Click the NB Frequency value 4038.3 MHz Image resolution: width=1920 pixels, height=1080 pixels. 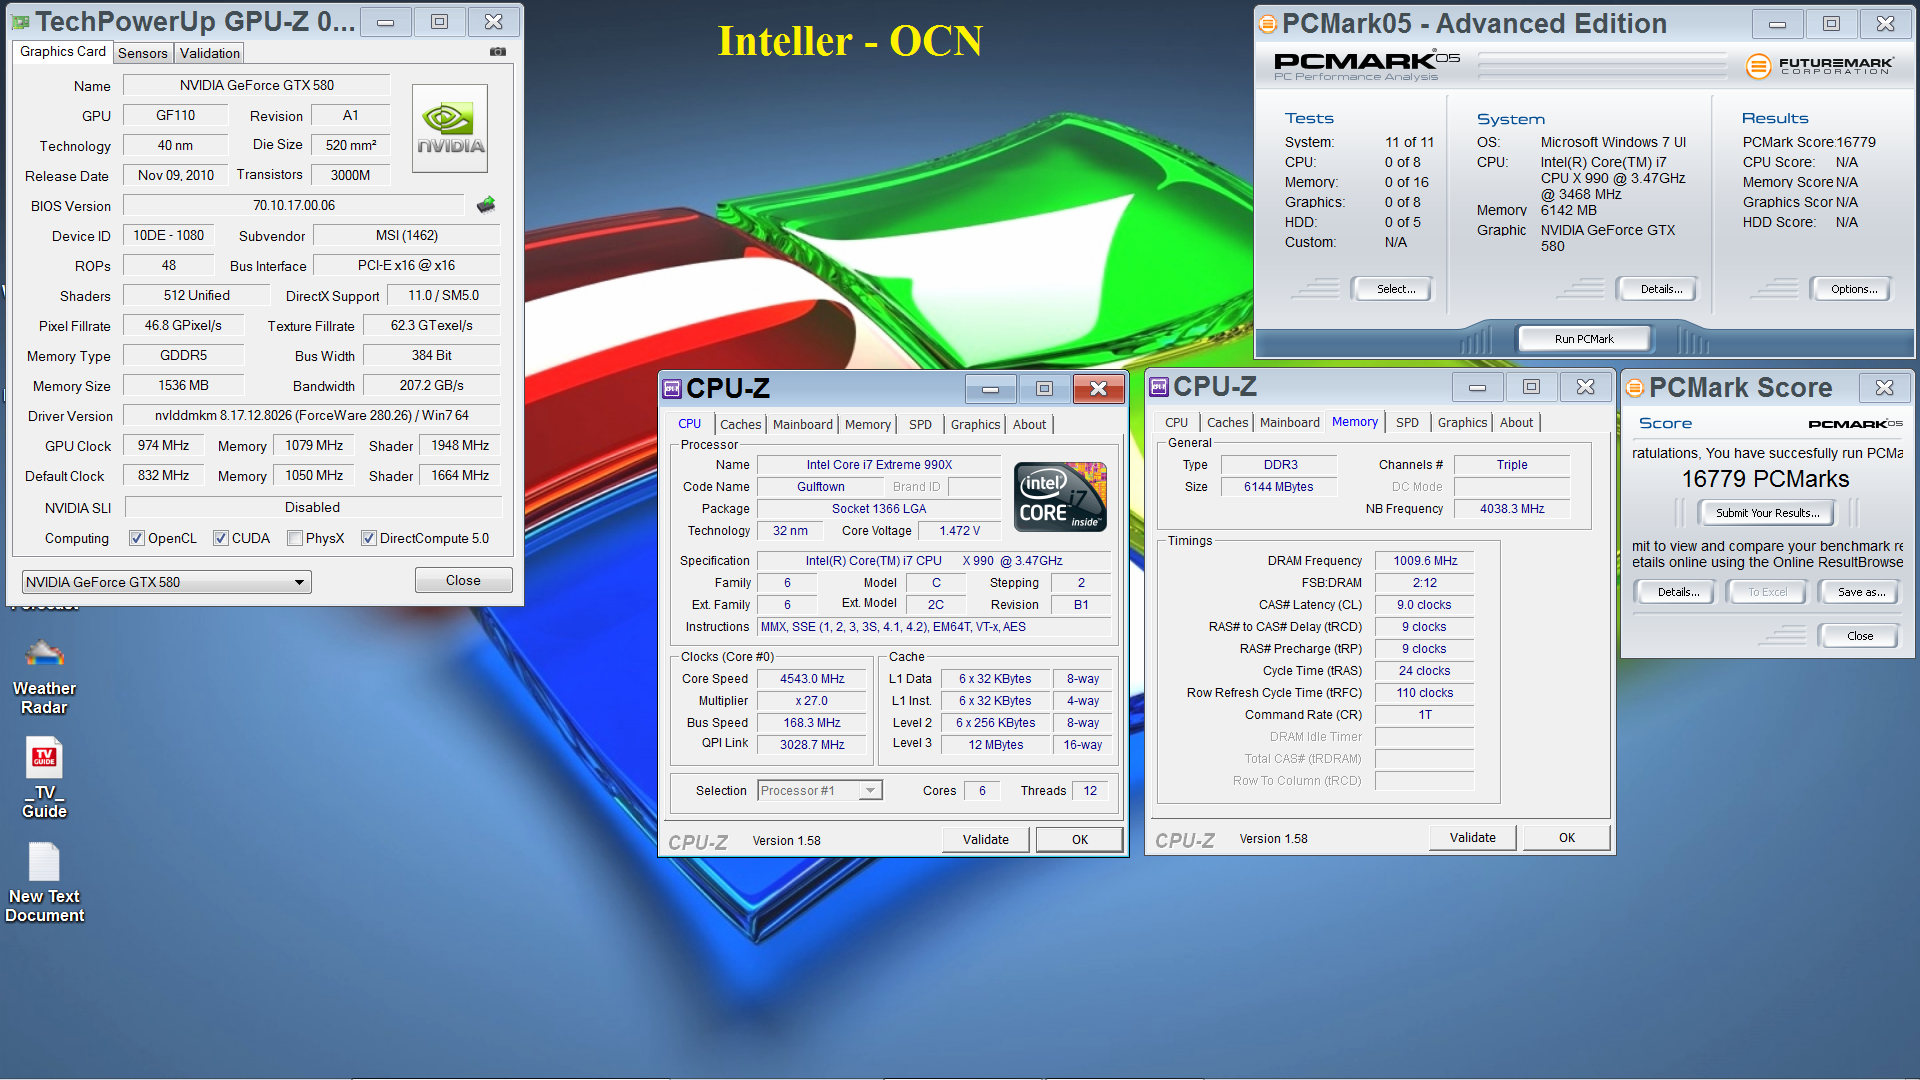click(x=1512, y=509)
